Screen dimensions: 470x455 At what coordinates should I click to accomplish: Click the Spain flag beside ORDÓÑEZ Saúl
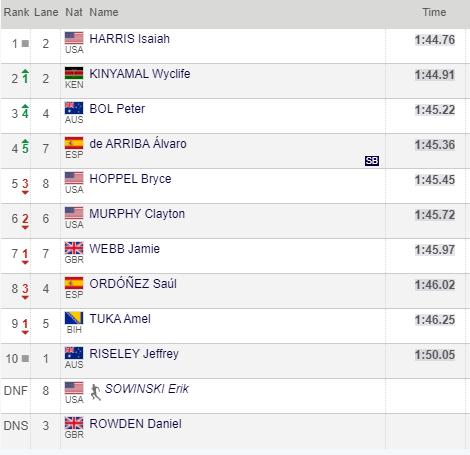(x=74, y=283)
